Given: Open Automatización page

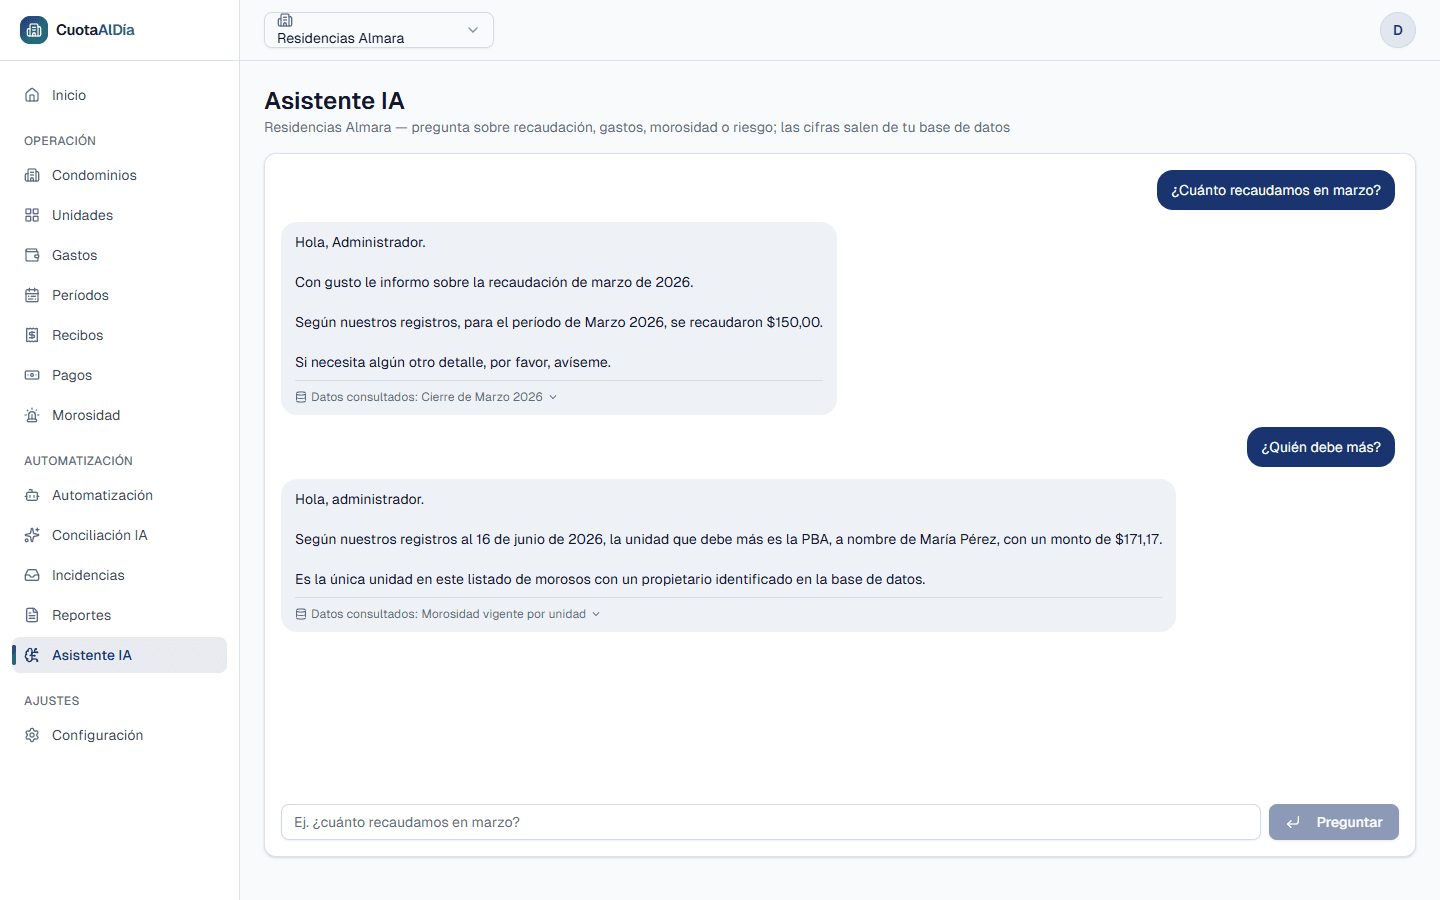Looking at the screenshot, I should tap(120, 495).
